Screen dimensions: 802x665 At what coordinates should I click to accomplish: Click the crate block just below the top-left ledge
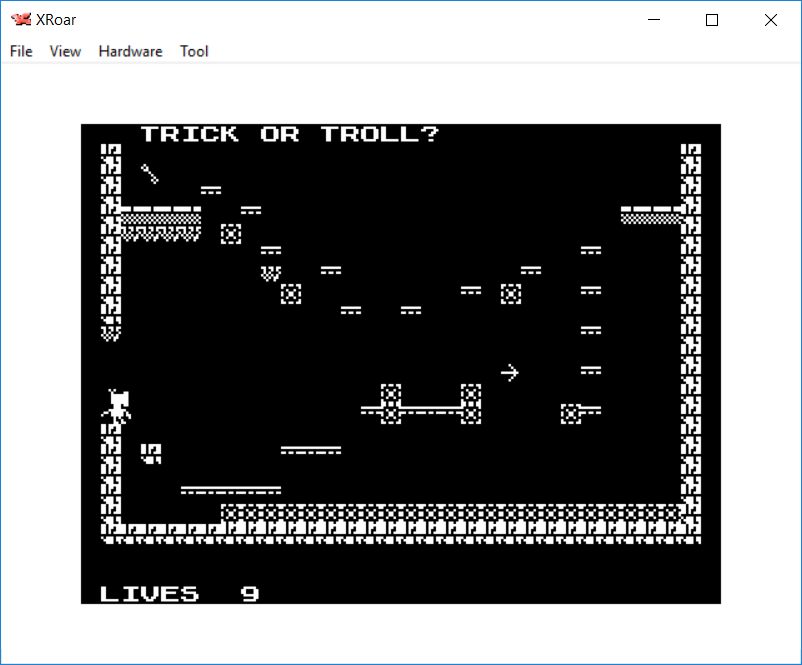(x=231, y=233)
